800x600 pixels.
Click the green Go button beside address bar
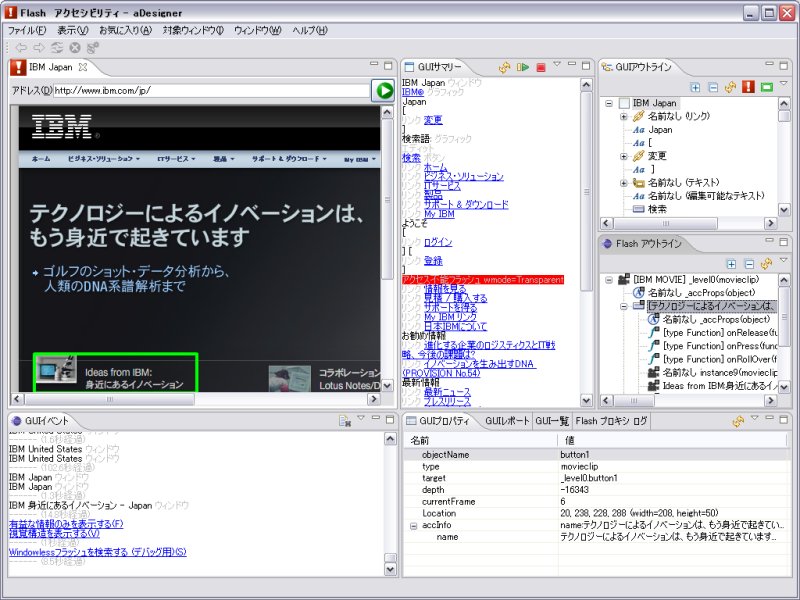pos(383,91)
